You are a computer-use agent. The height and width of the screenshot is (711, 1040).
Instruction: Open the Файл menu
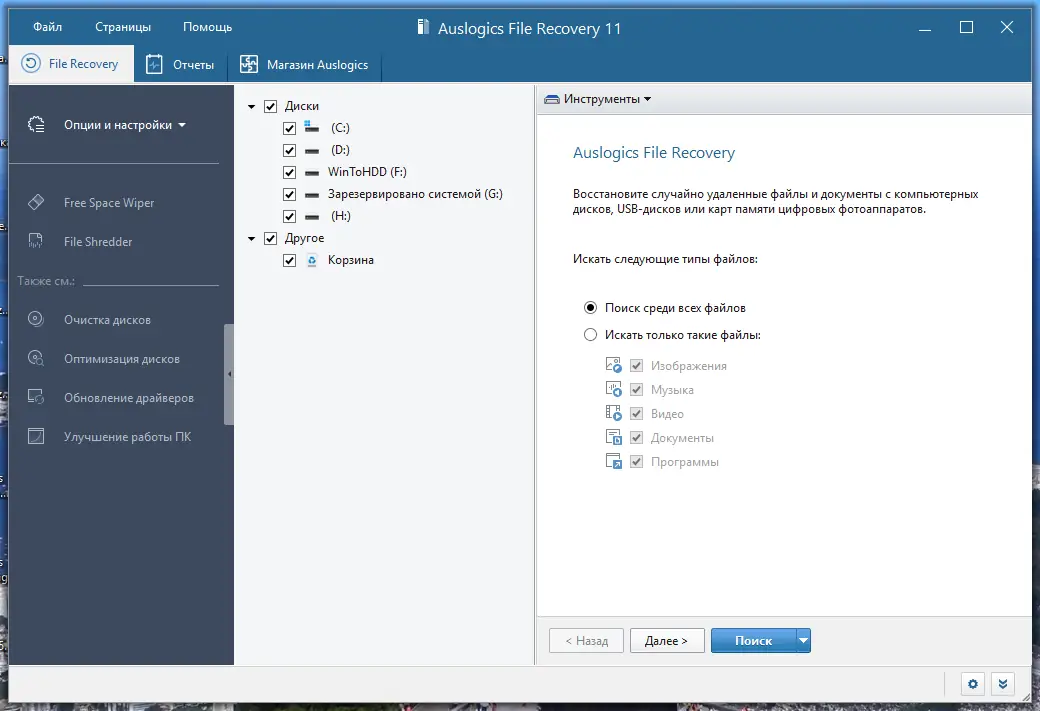(x=47, y=27)
